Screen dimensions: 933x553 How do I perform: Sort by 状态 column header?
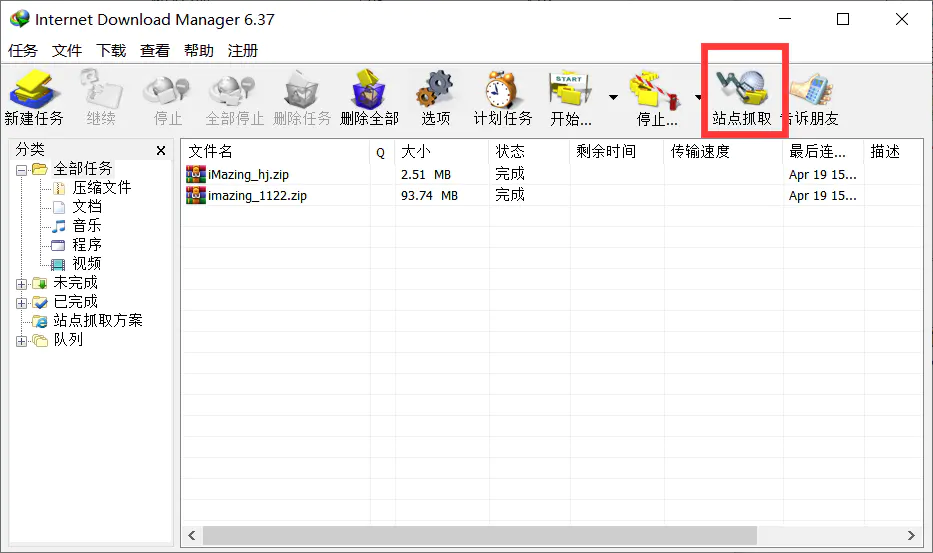pos(529,151)
